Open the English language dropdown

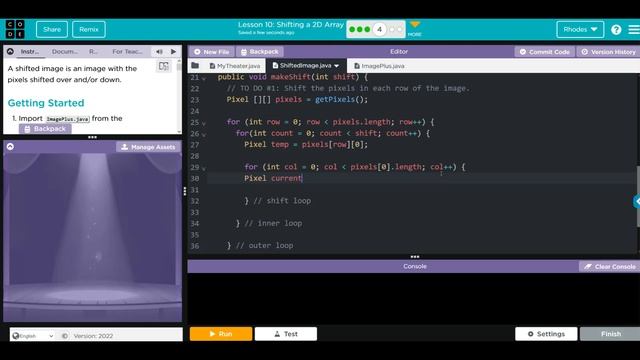click(x=33, y=336)
